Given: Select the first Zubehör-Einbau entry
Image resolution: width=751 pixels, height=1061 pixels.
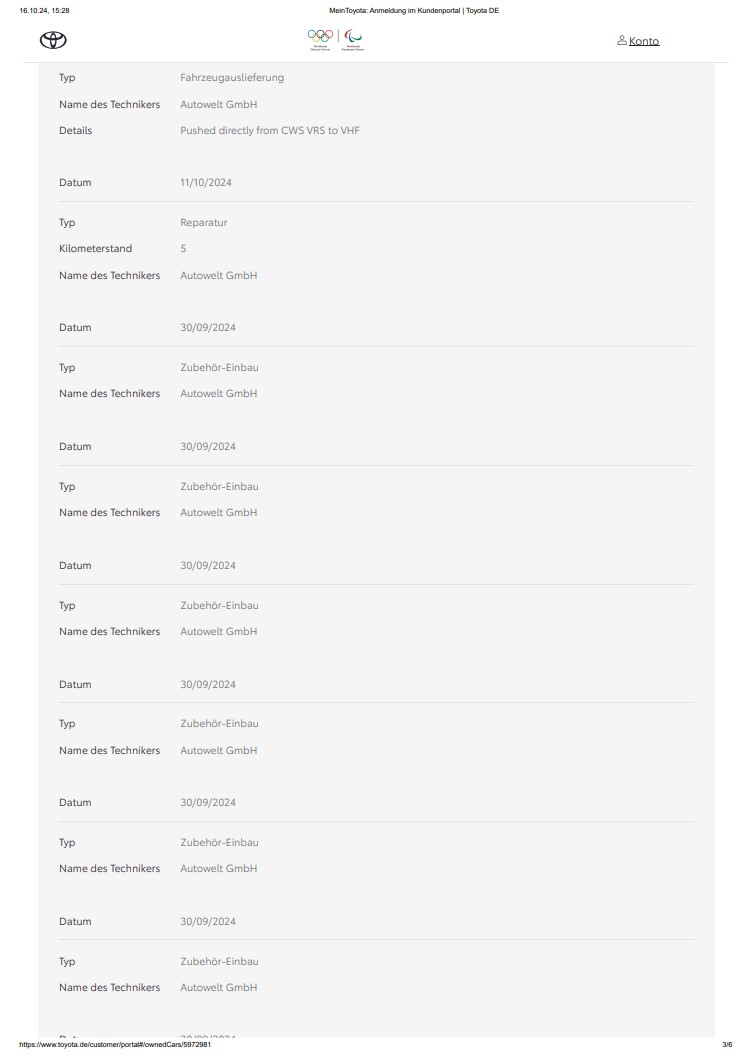Looking at the screenshot, I should tap(219, 367).
